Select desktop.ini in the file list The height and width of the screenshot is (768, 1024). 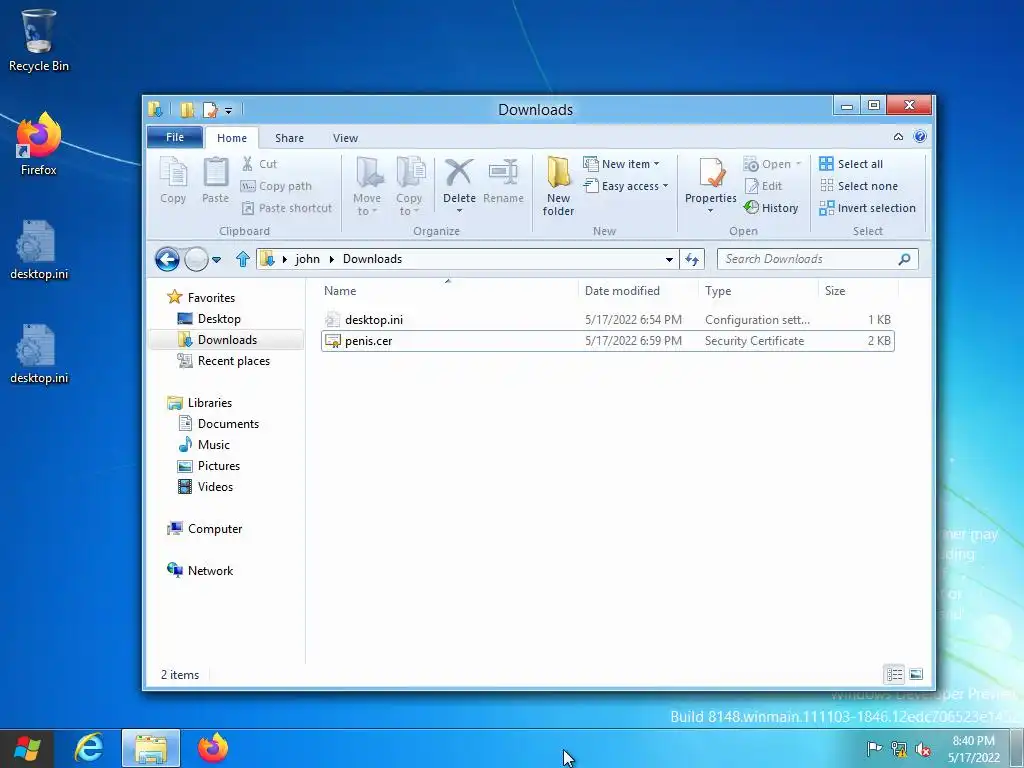(x=608, y=320)
